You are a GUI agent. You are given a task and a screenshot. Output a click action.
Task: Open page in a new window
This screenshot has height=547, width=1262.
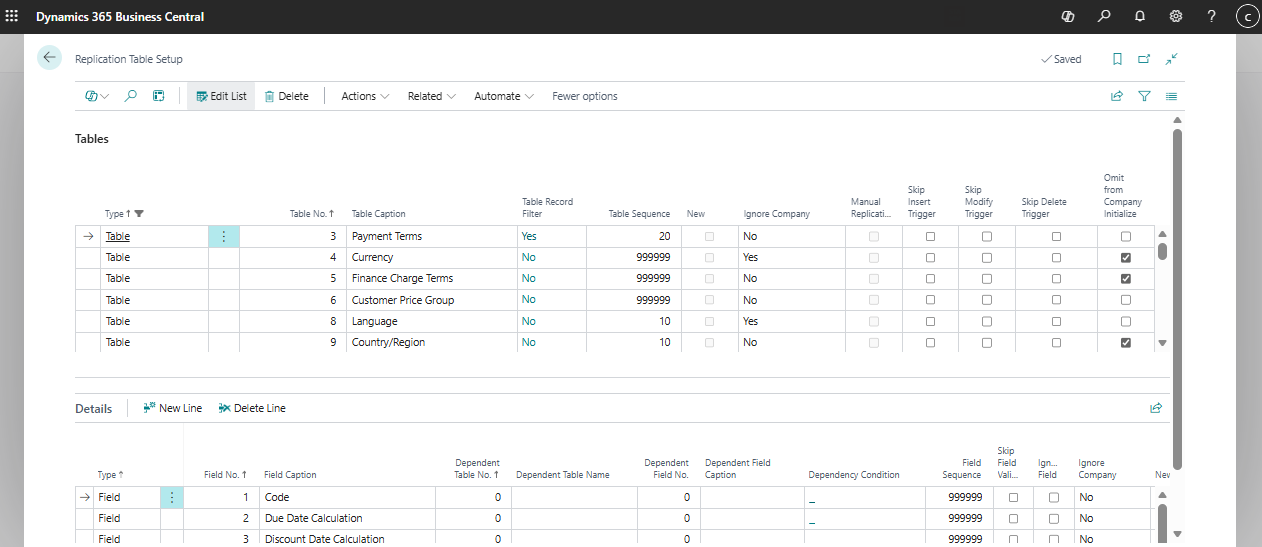pyautogui.click(x=1144, y=59)
